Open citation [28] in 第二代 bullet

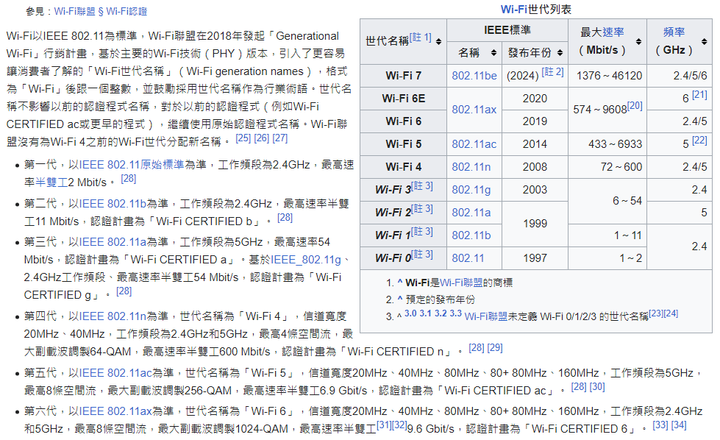click(x=285, y=217)
